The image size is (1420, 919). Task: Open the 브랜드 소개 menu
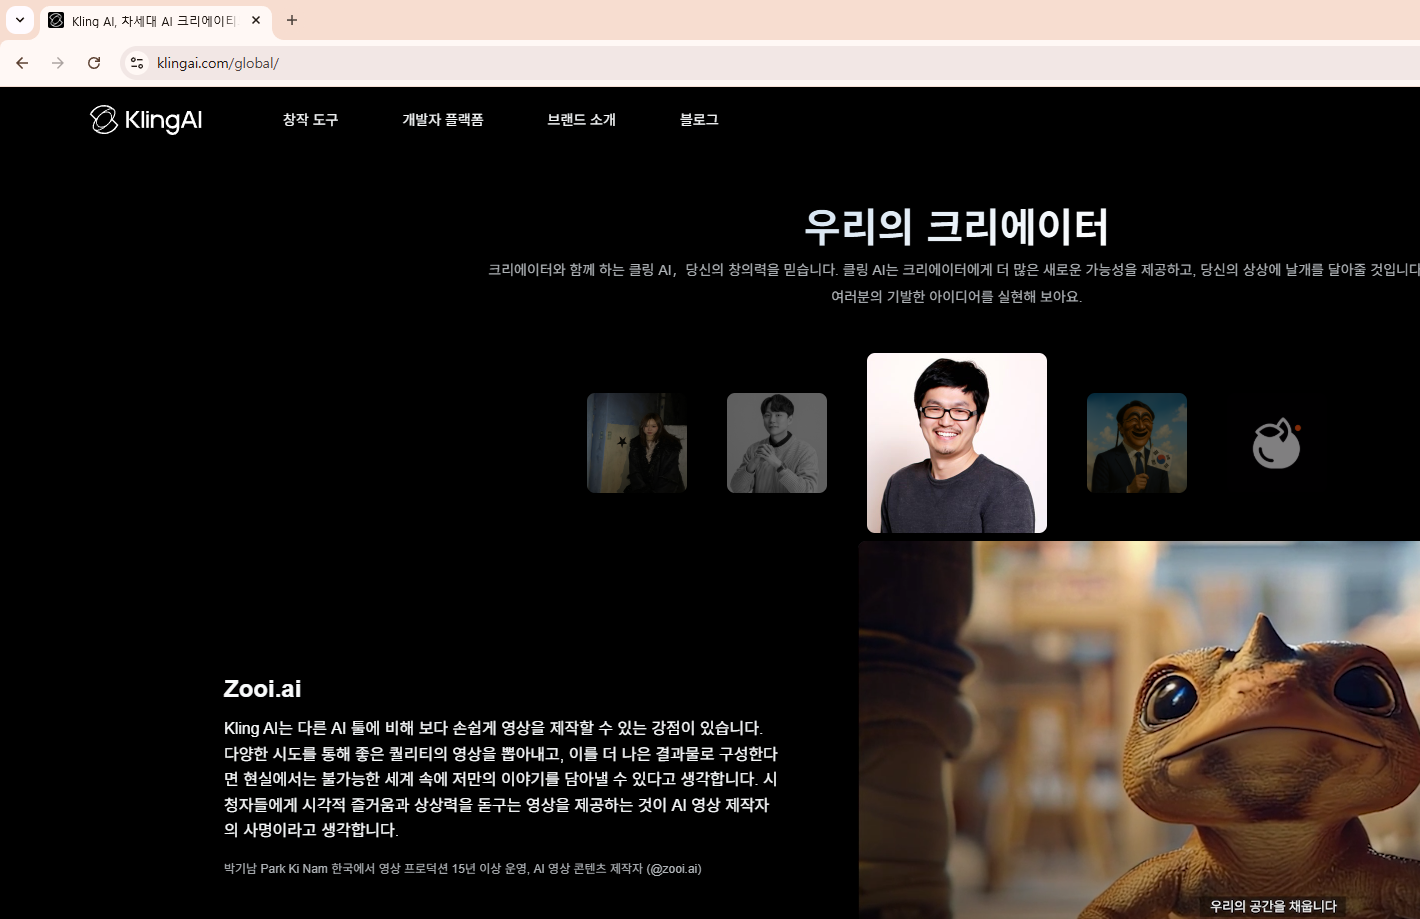coord(581,120)
